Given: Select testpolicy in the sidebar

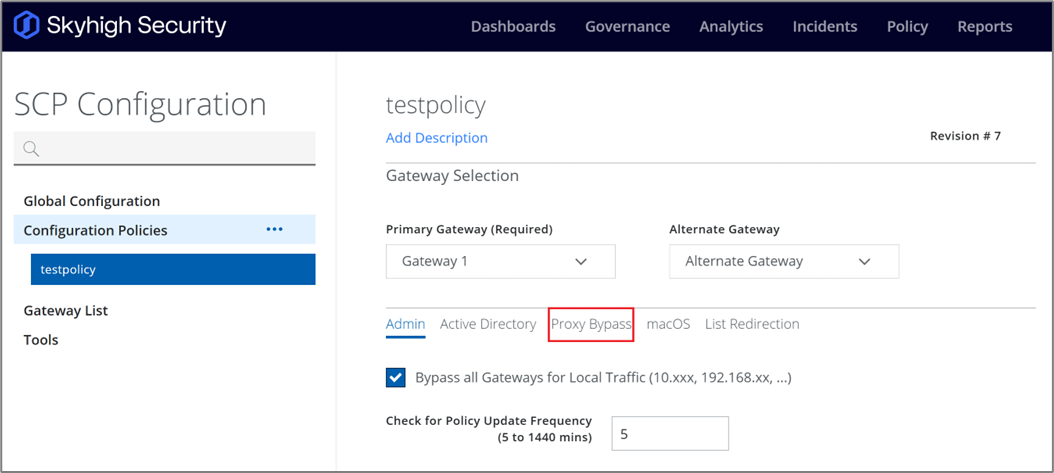Looking at the screenshot, I should pos(173,269).
